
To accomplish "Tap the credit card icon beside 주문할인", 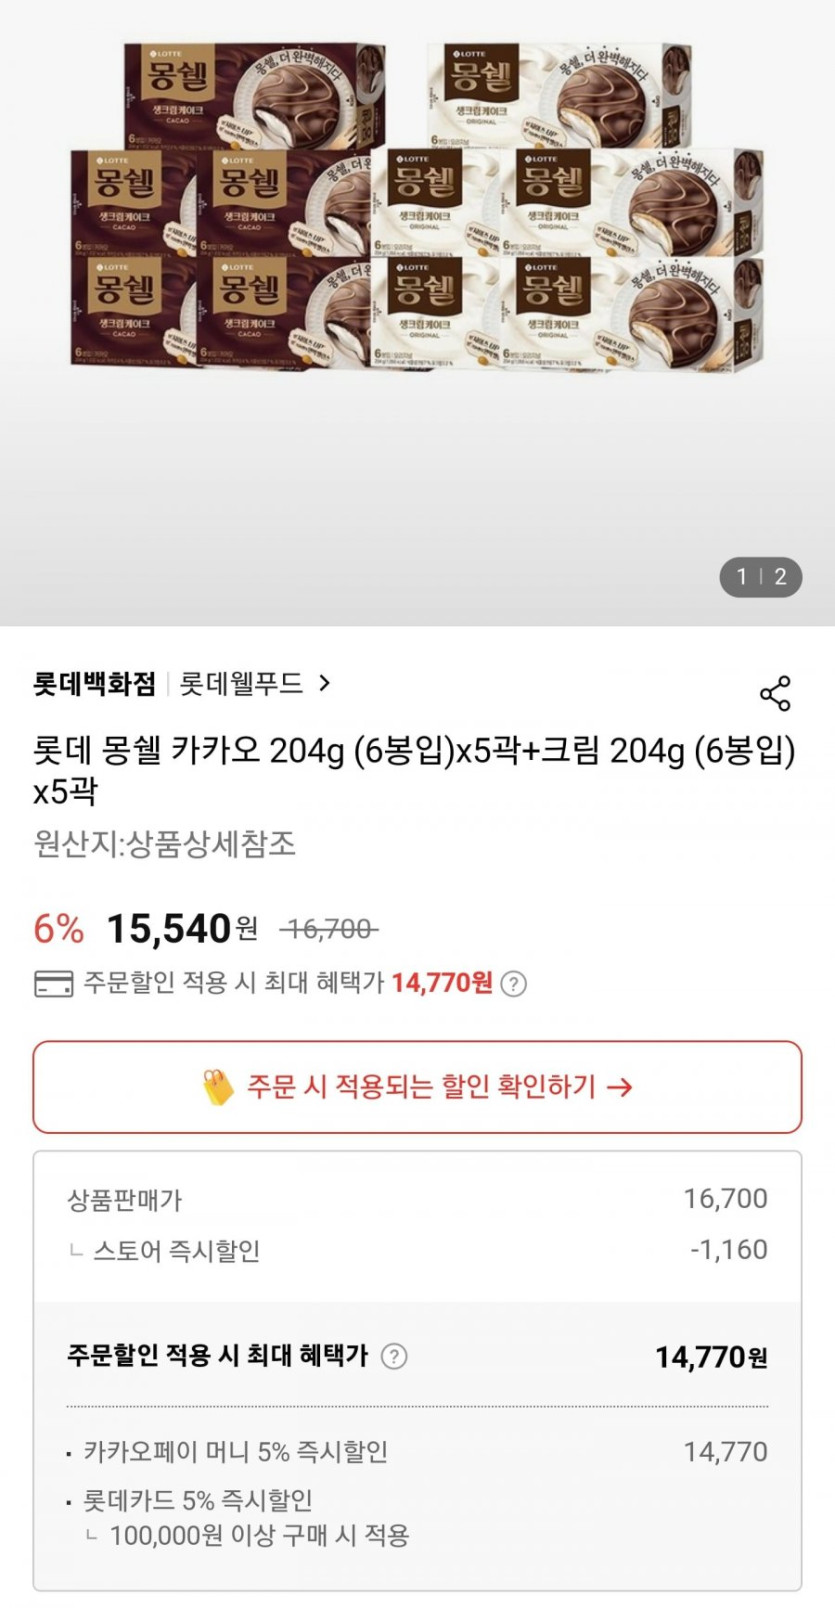I will click(54, 984).
